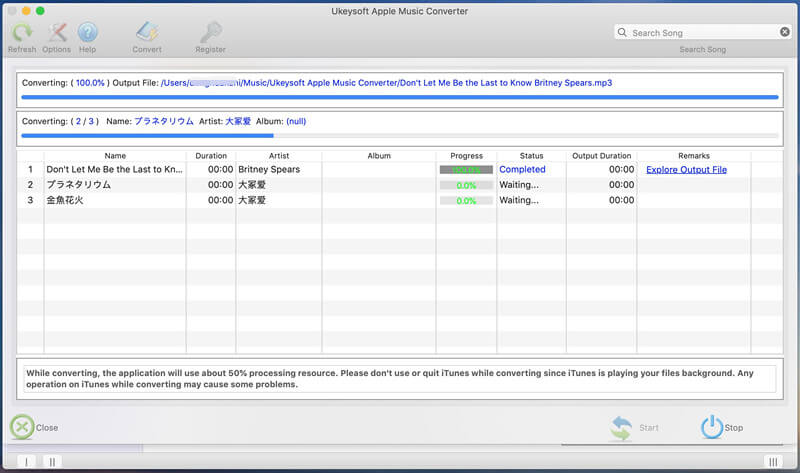Focus the Search Song input field
800x473 pixels.
coord(703,33)
